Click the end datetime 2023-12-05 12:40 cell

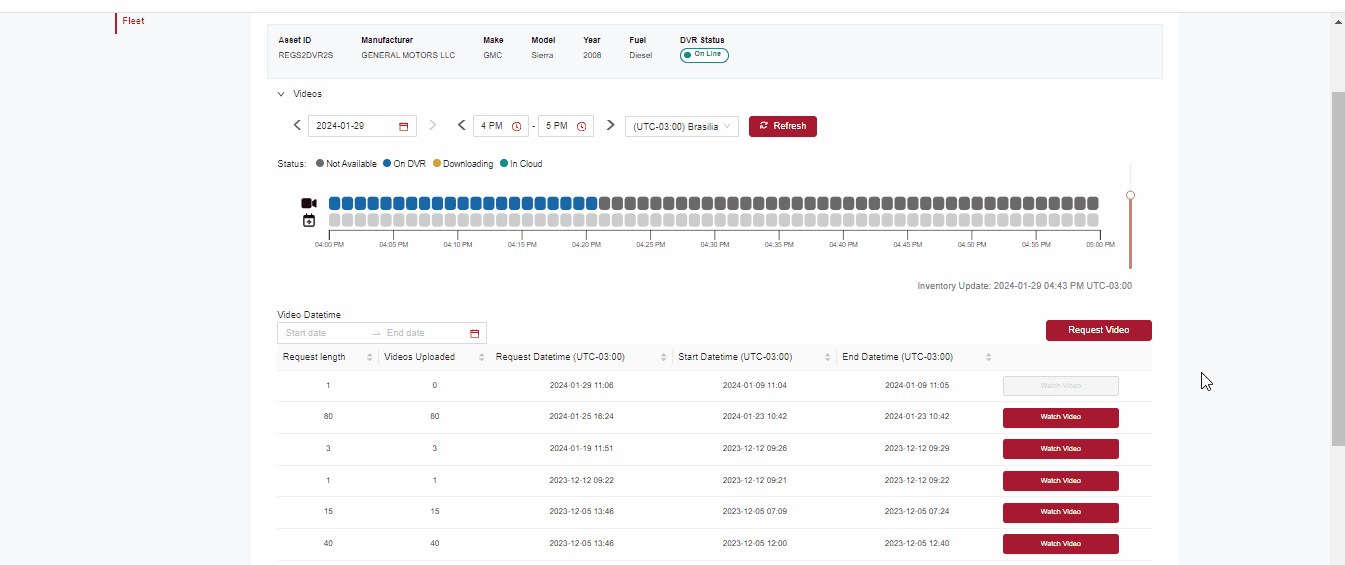click(x=917, y=543)
